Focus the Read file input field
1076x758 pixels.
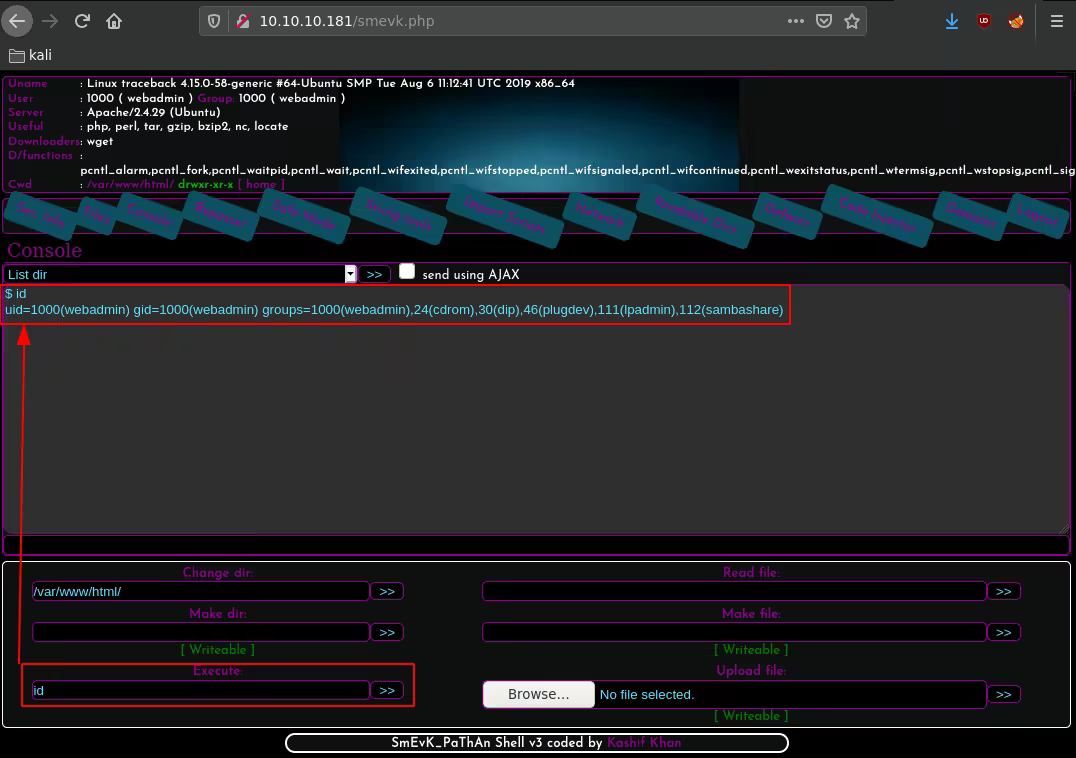pyautogui.click(x=734, y=591)
